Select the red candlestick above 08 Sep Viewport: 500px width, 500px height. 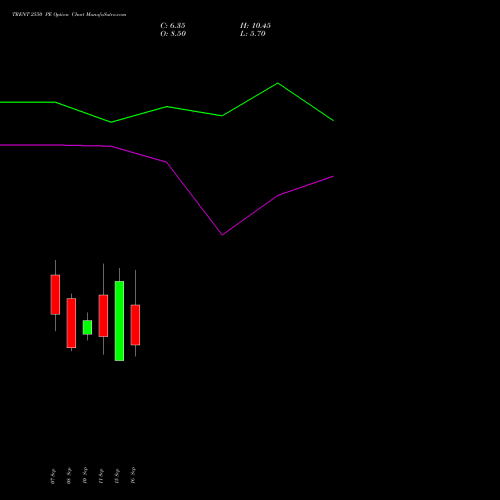(x=71, y=323)
